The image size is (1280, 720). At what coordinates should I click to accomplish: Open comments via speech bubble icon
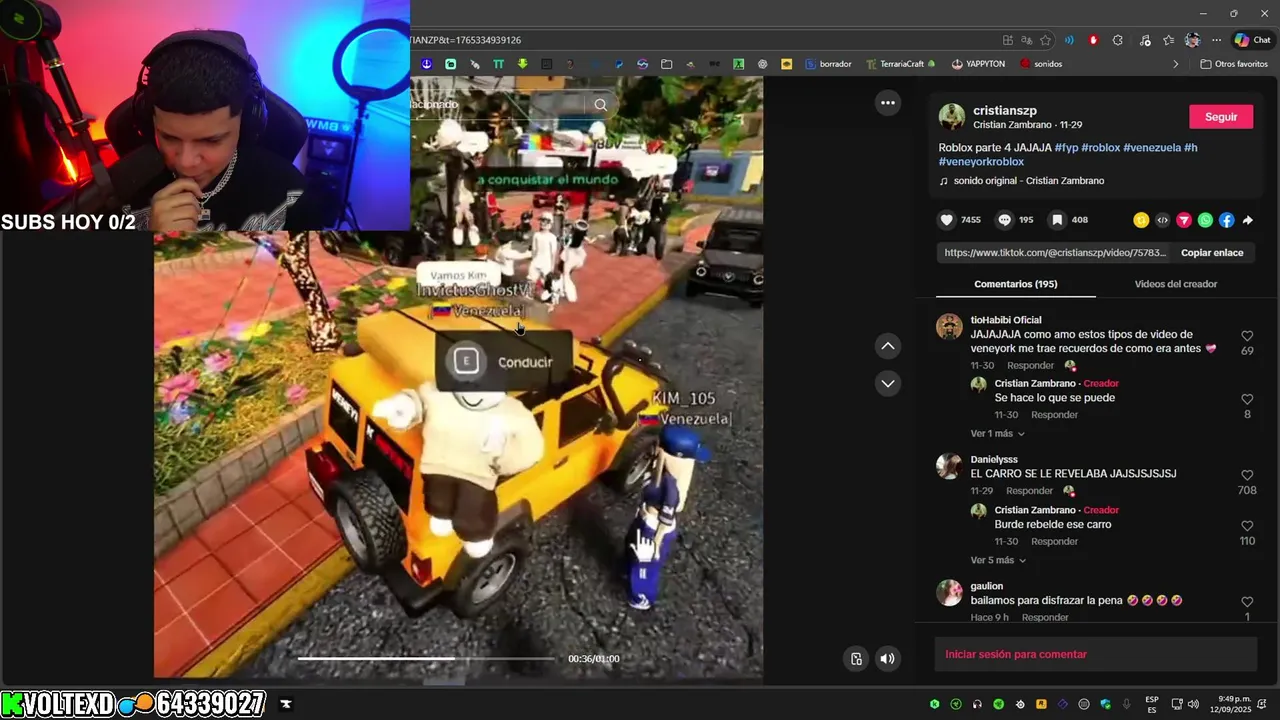(x=1004, y=220)
